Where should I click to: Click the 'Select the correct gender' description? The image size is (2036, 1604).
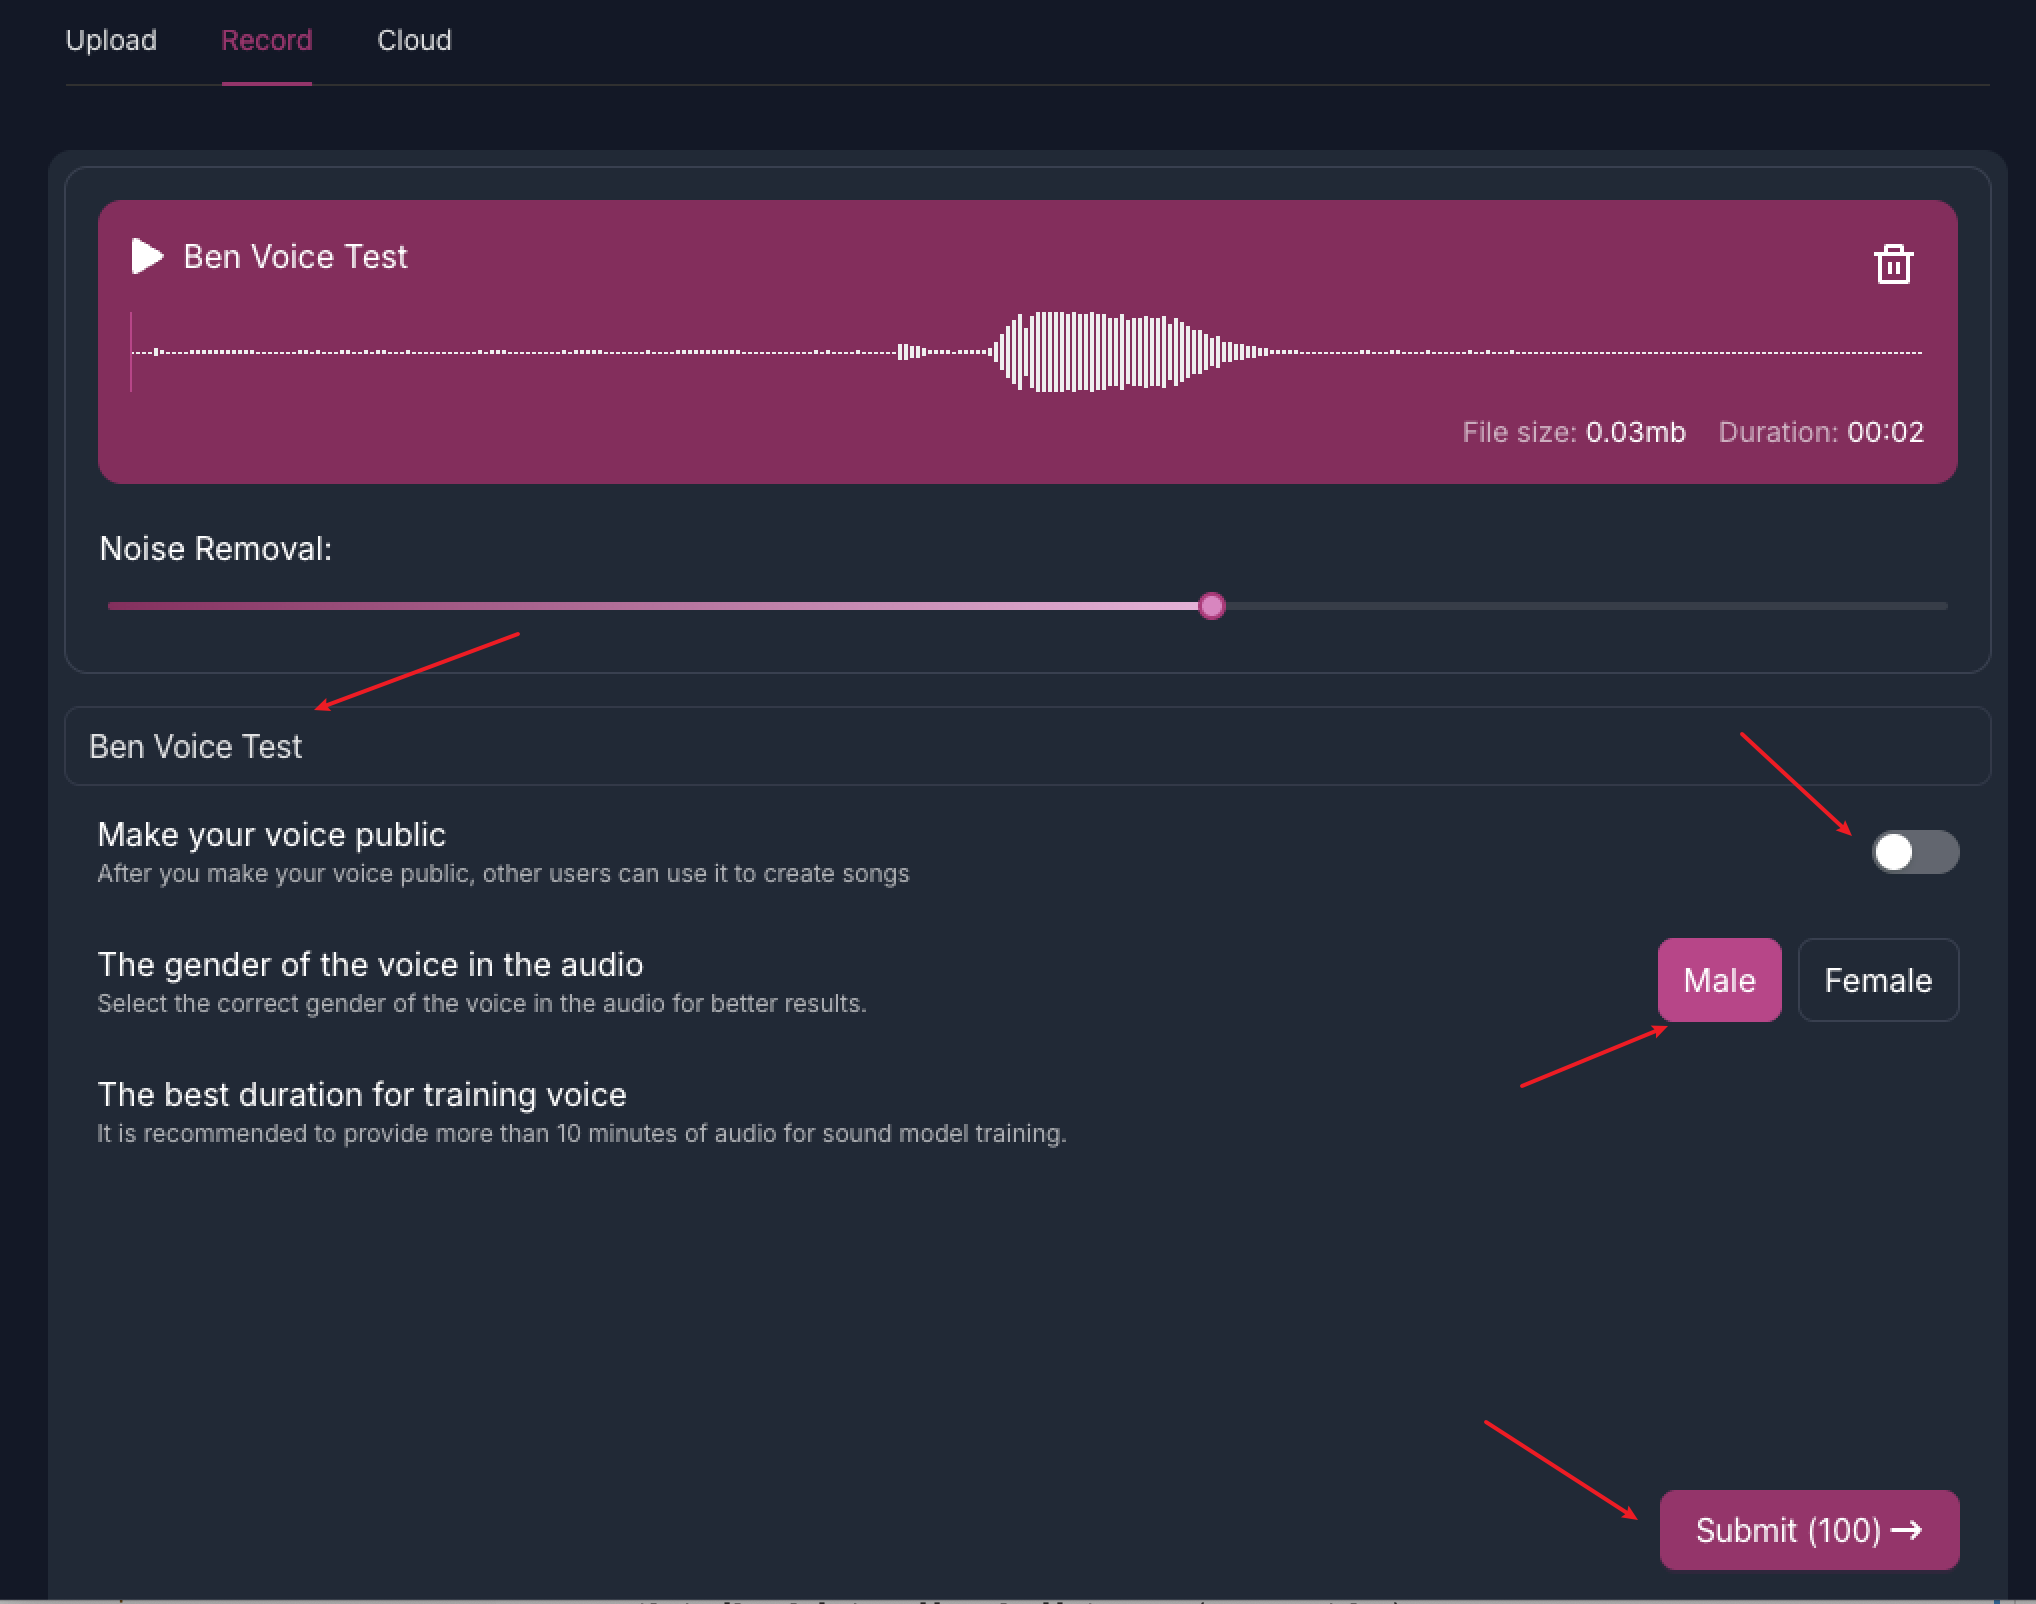click(x=482, y=1003)
